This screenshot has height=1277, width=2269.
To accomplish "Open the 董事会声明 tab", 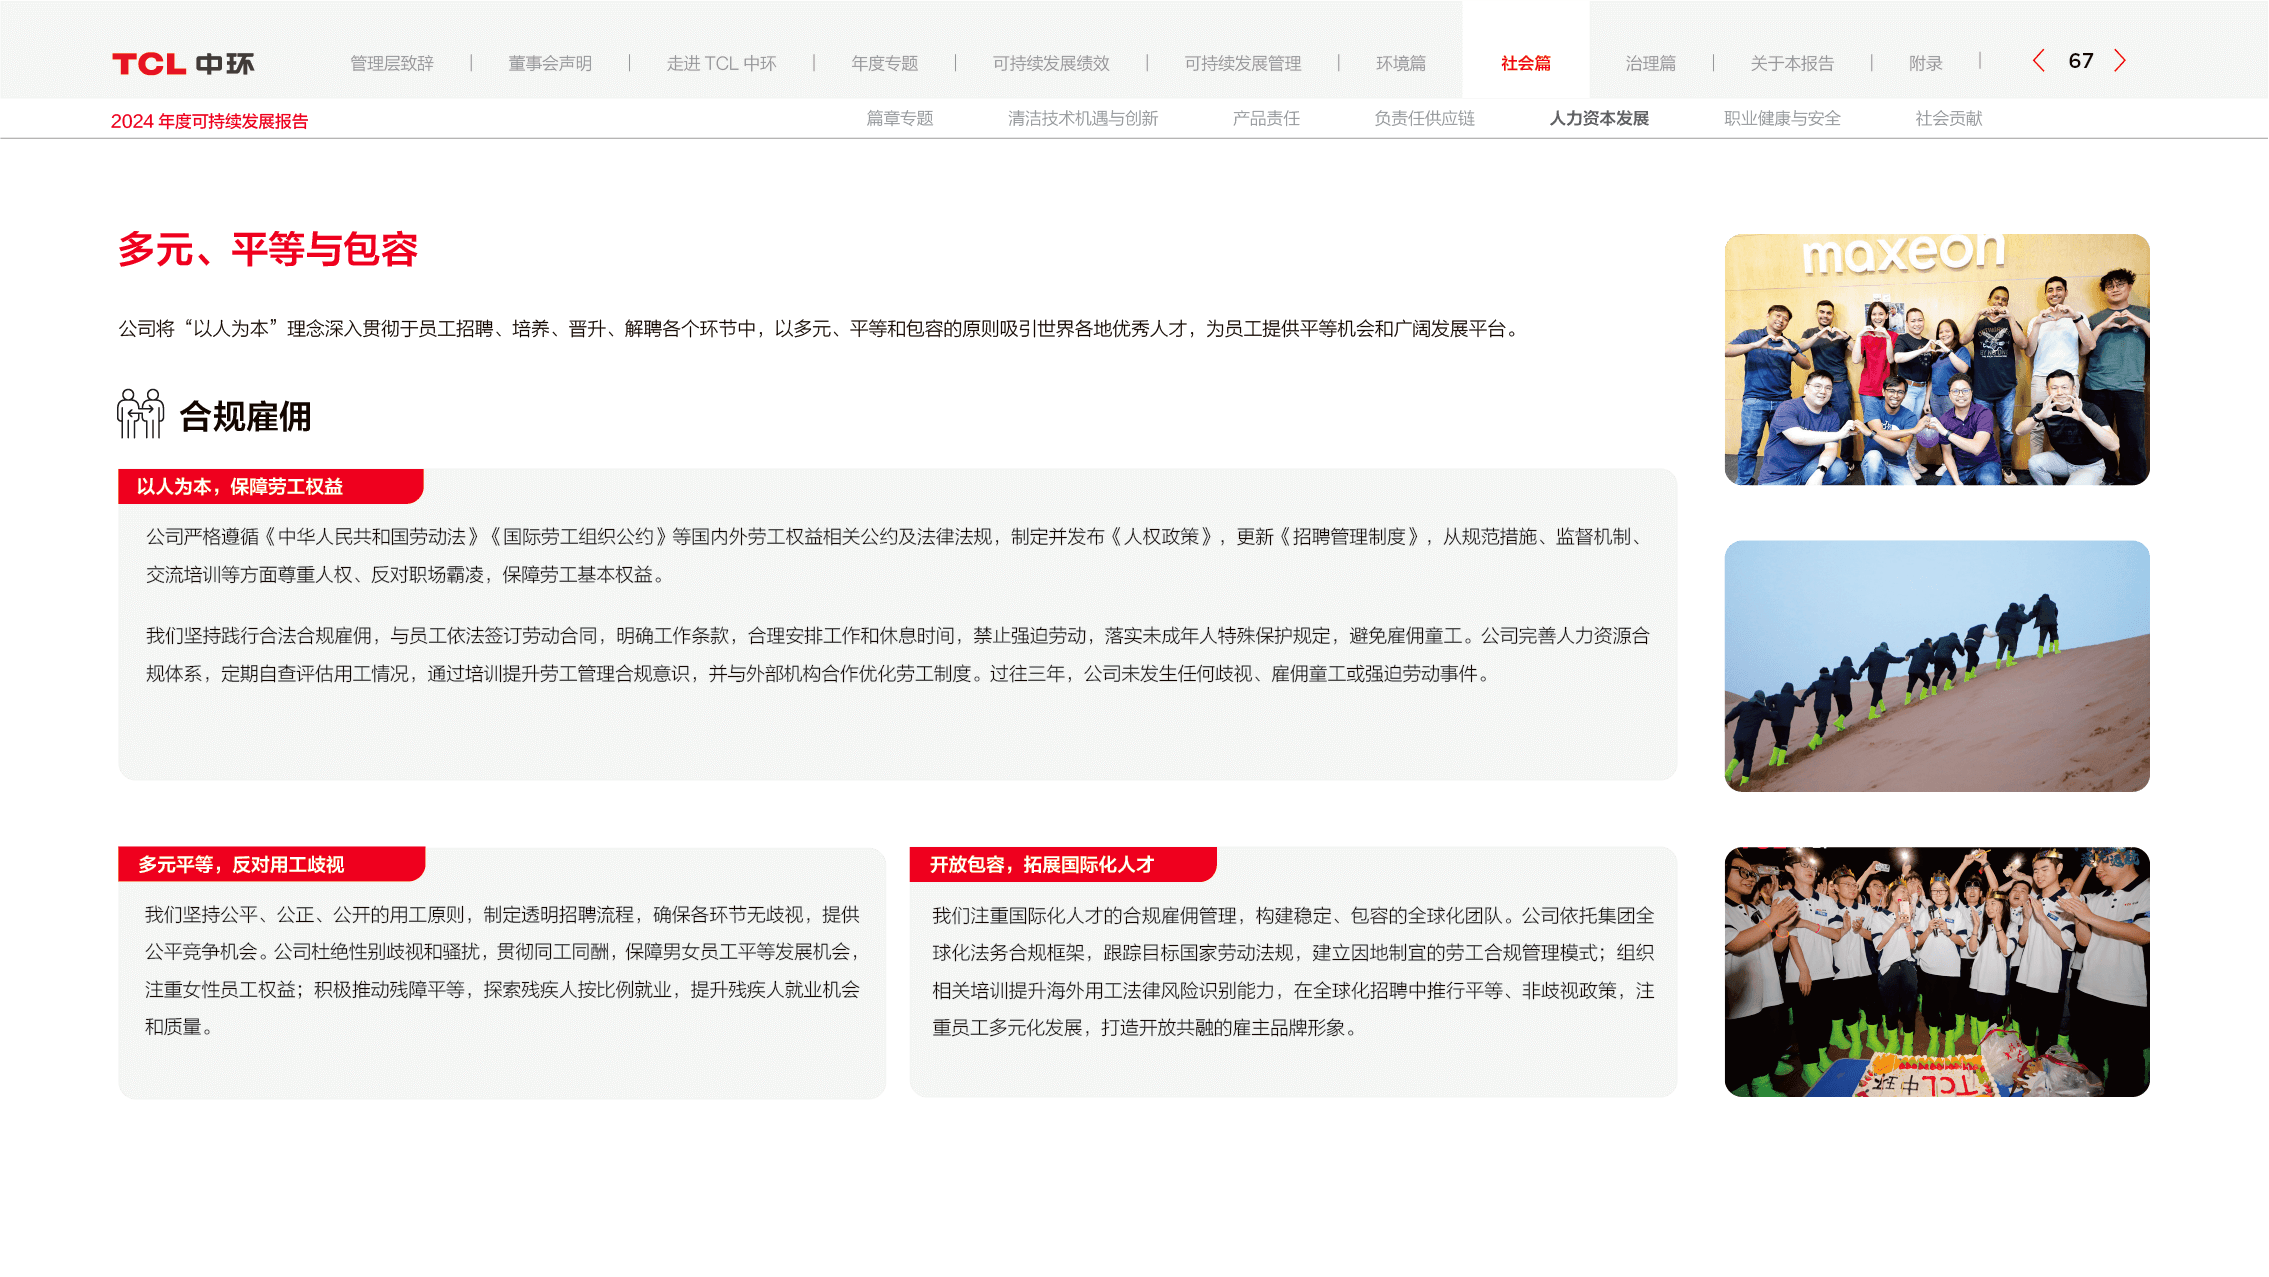I will 550,64.
